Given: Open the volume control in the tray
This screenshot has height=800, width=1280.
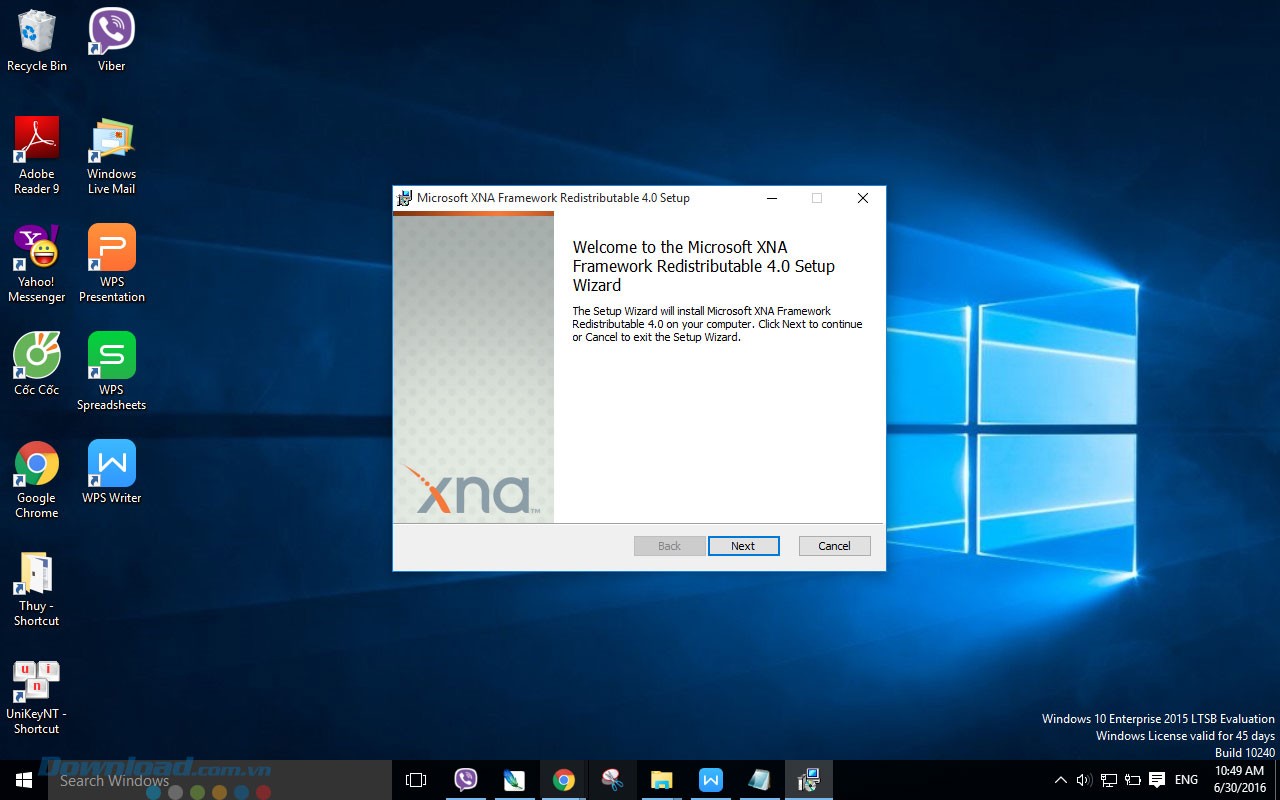Looking at the screenshot, I should tap(1083, 779).
